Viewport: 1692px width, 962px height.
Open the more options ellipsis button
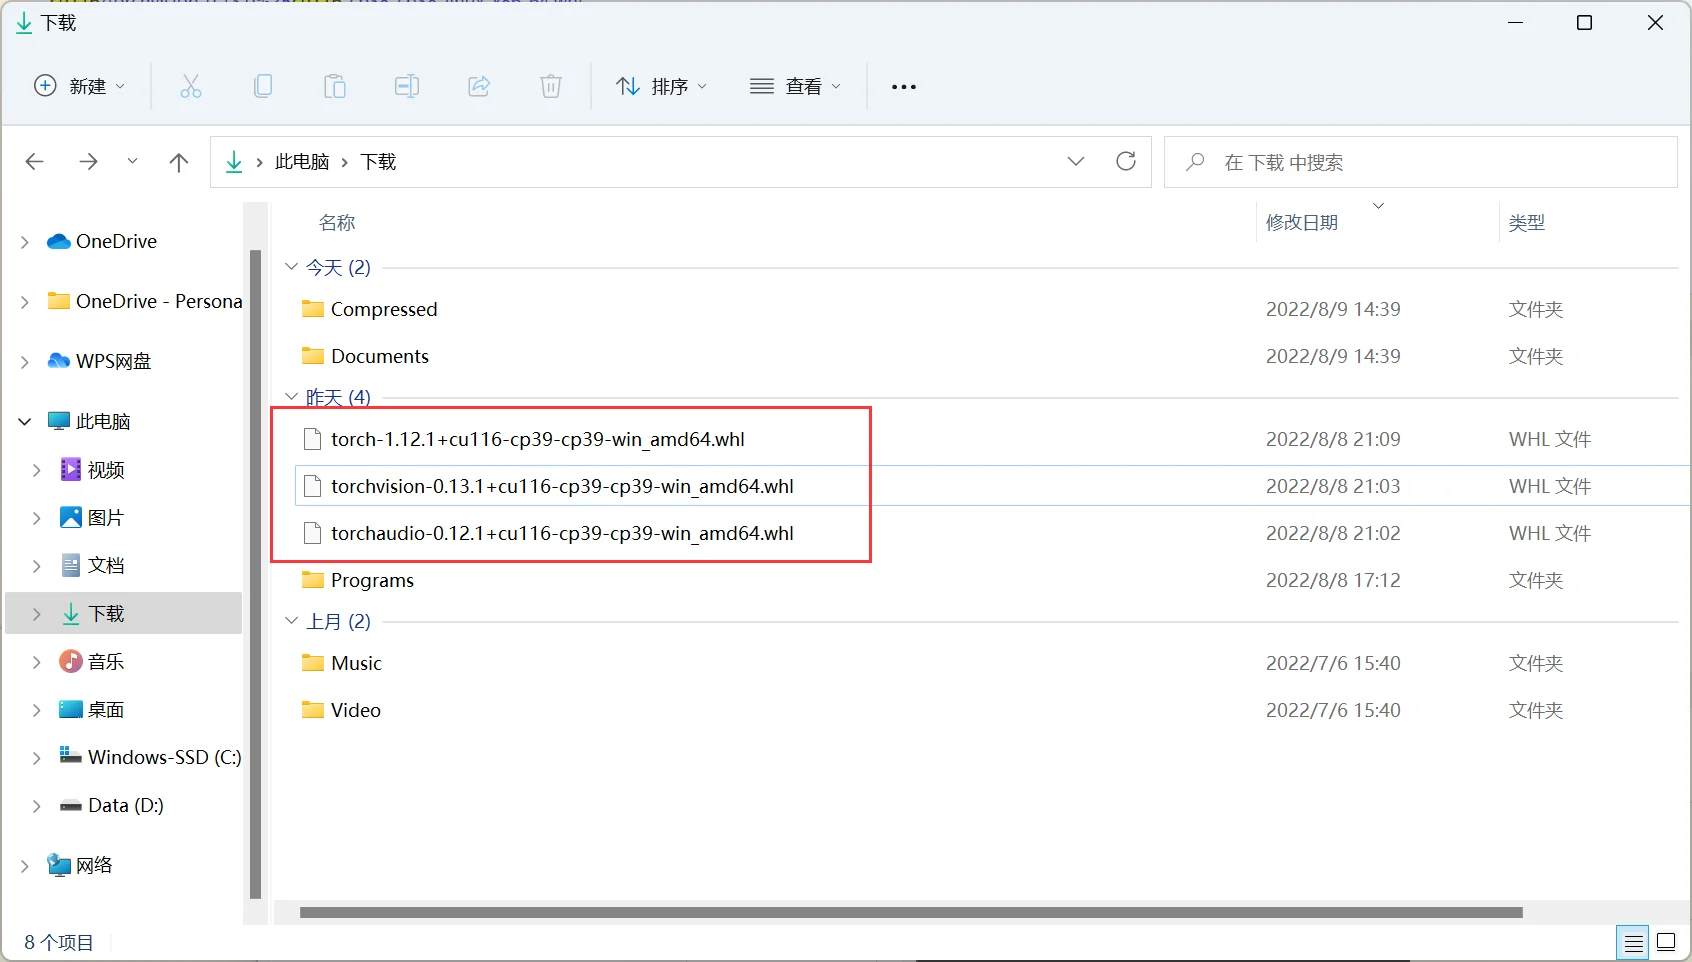tap(904, 87)
